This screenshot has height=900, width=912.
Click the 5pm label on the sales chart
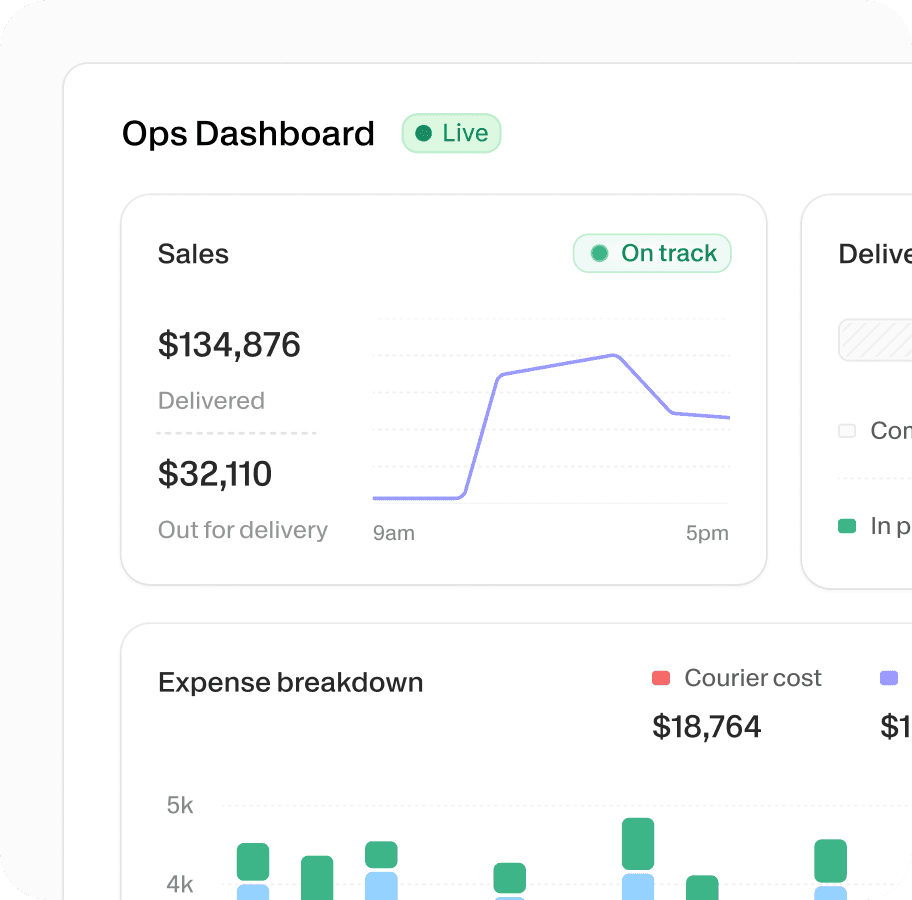point(707,533)
